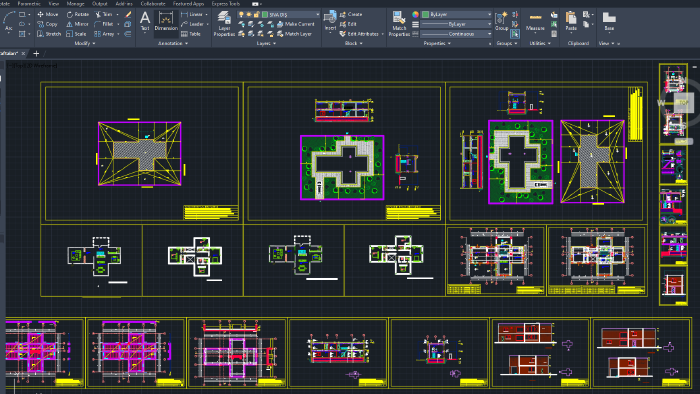This screenshot has width=700, height=394.
Task: Open the linetype Continuous dropdown
Action: point(489,34)
